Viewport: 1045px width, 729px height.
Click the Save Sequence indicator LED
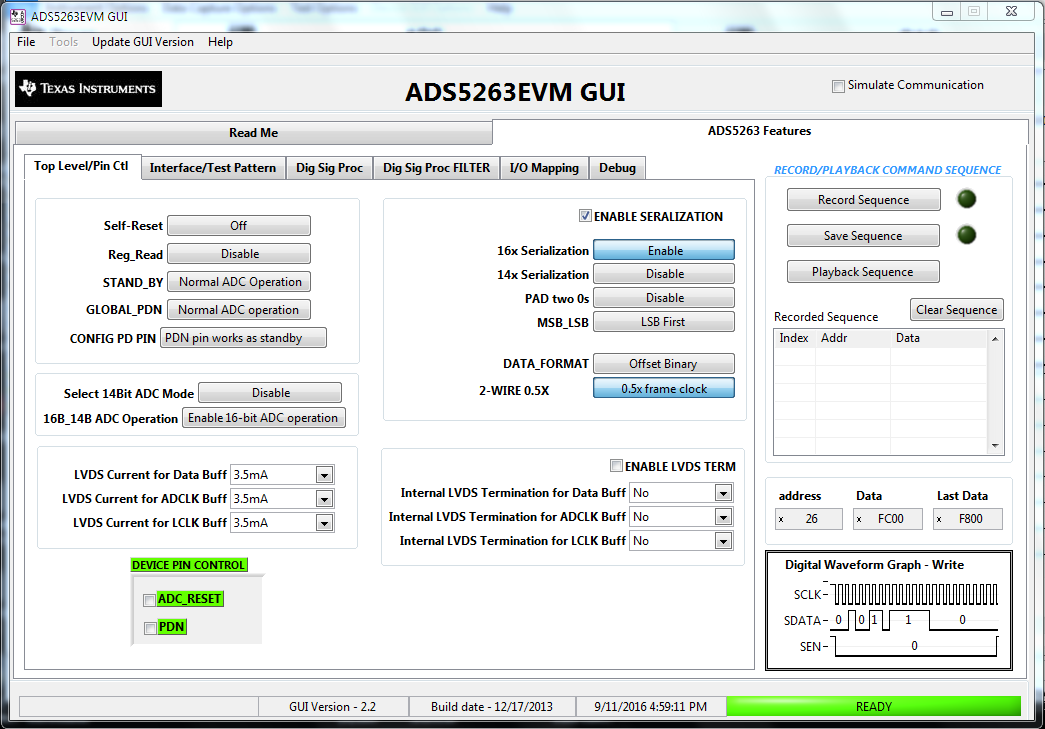pos(966,235)
